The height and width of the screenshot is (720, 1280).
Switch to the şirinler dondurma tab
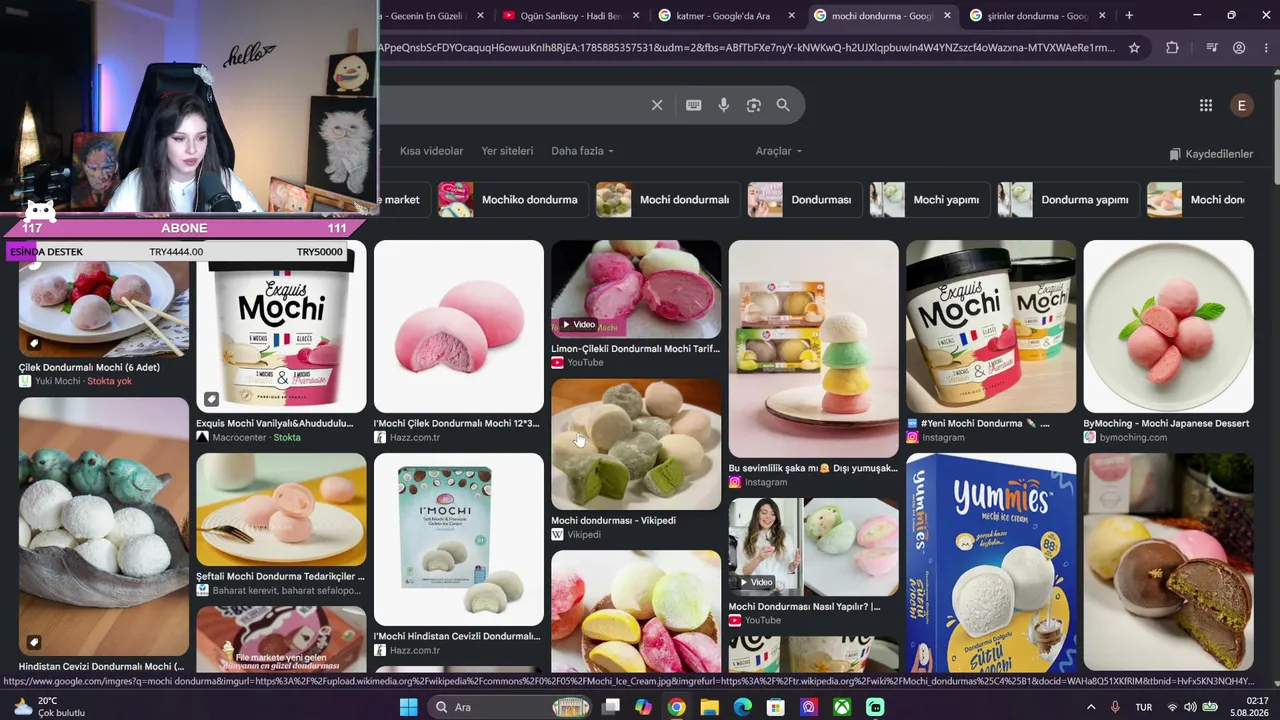click(1038, 15)
